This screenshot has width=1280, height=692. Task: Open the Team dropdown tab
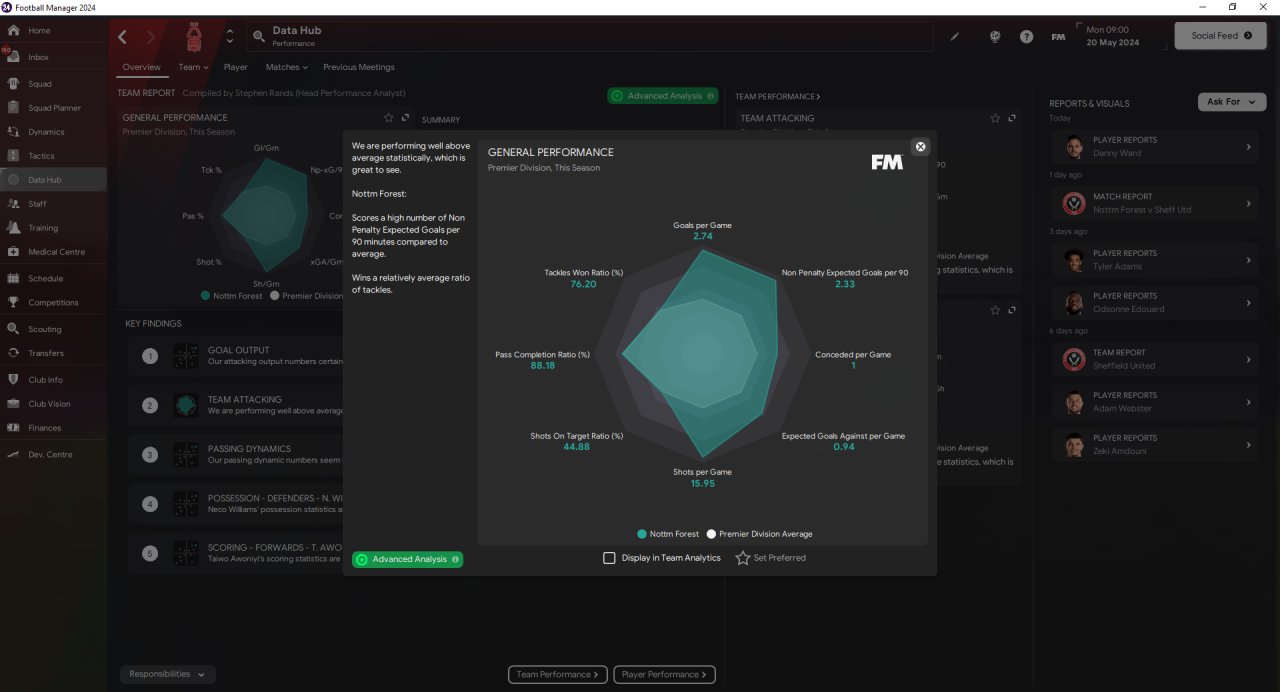click(x=194, y=67)
